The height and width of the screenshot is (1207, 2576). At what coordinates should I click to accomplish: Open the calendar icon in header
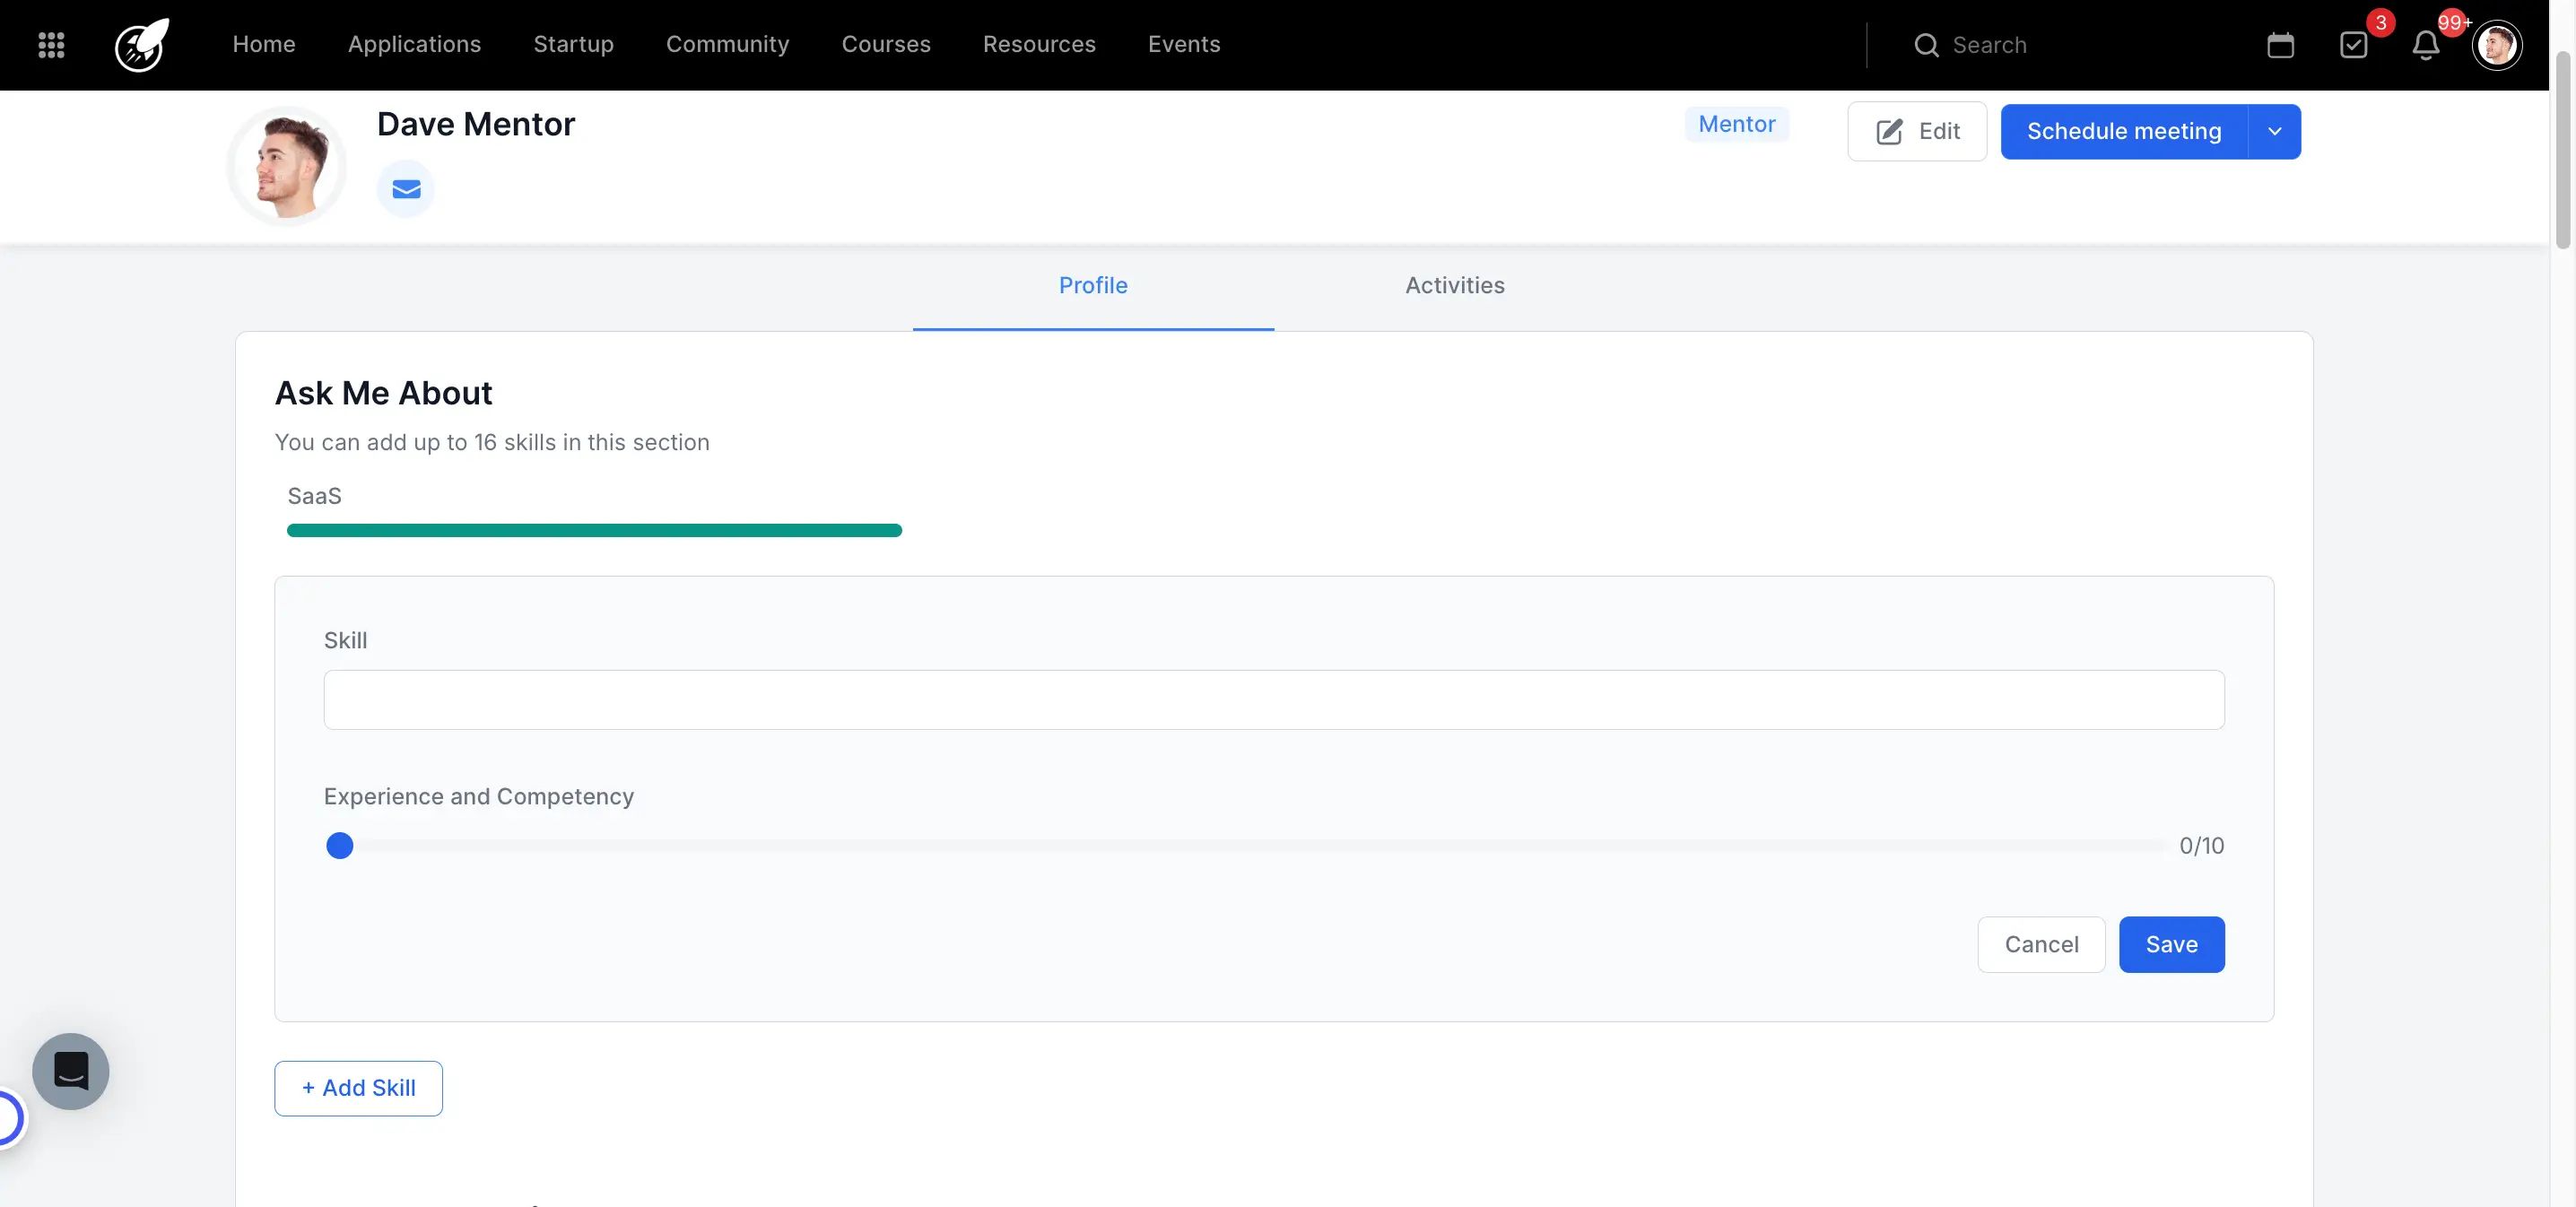pyautogui.click(x=2280, y=45)
